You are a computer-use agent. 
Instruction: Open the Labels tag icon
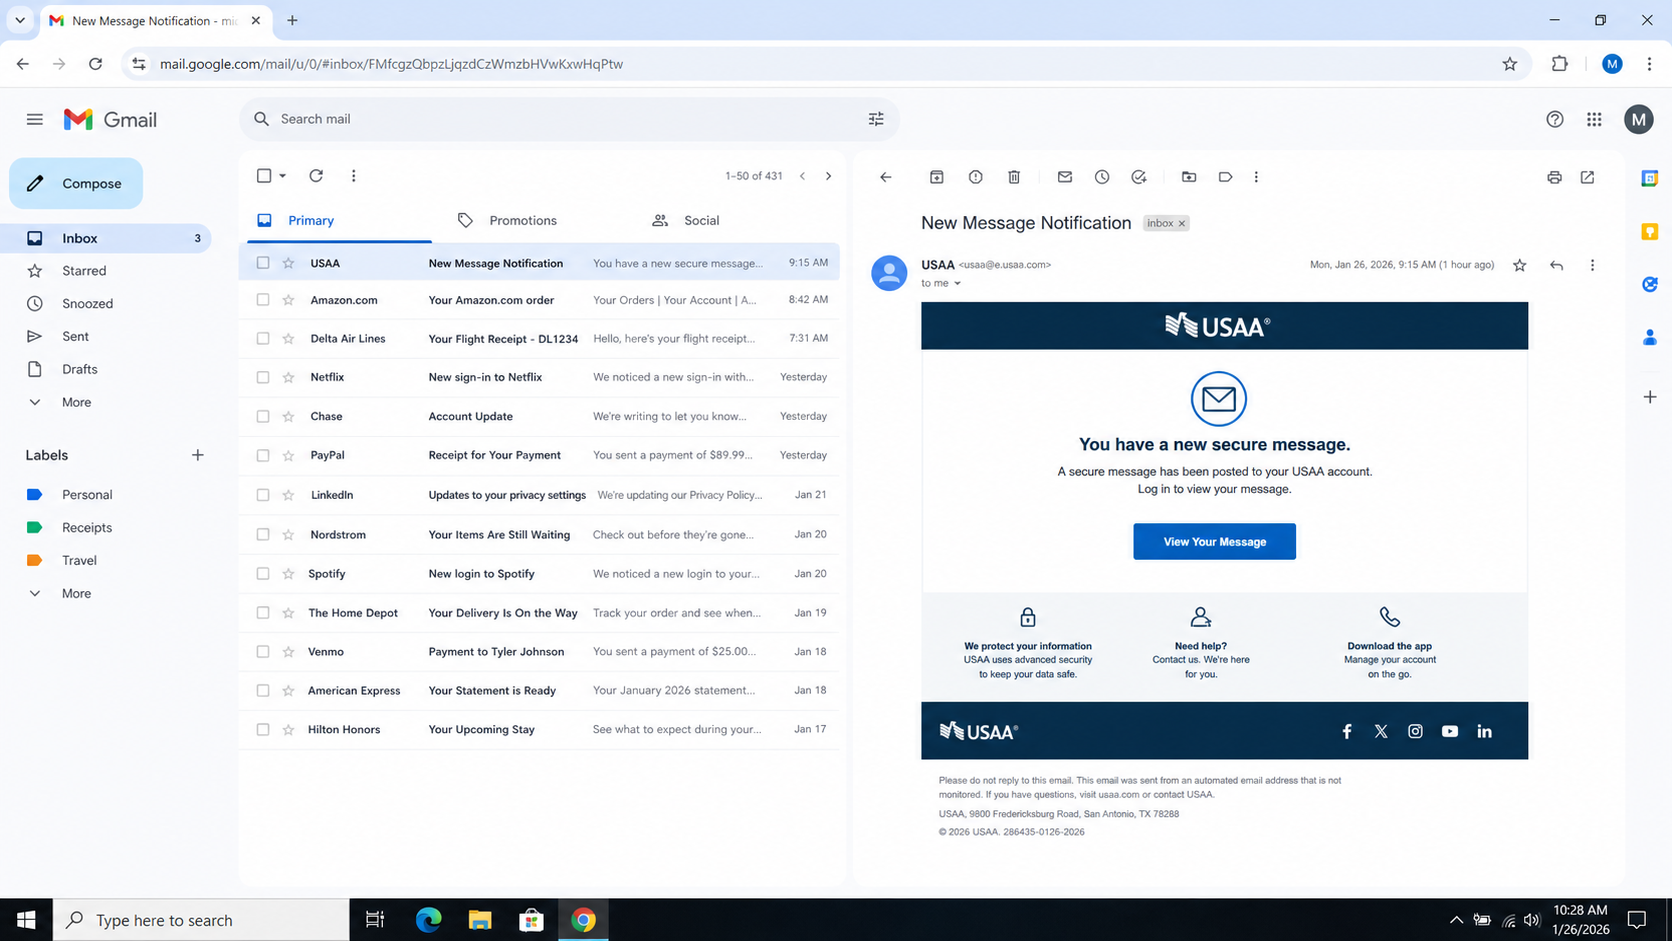click(1225, 177)
